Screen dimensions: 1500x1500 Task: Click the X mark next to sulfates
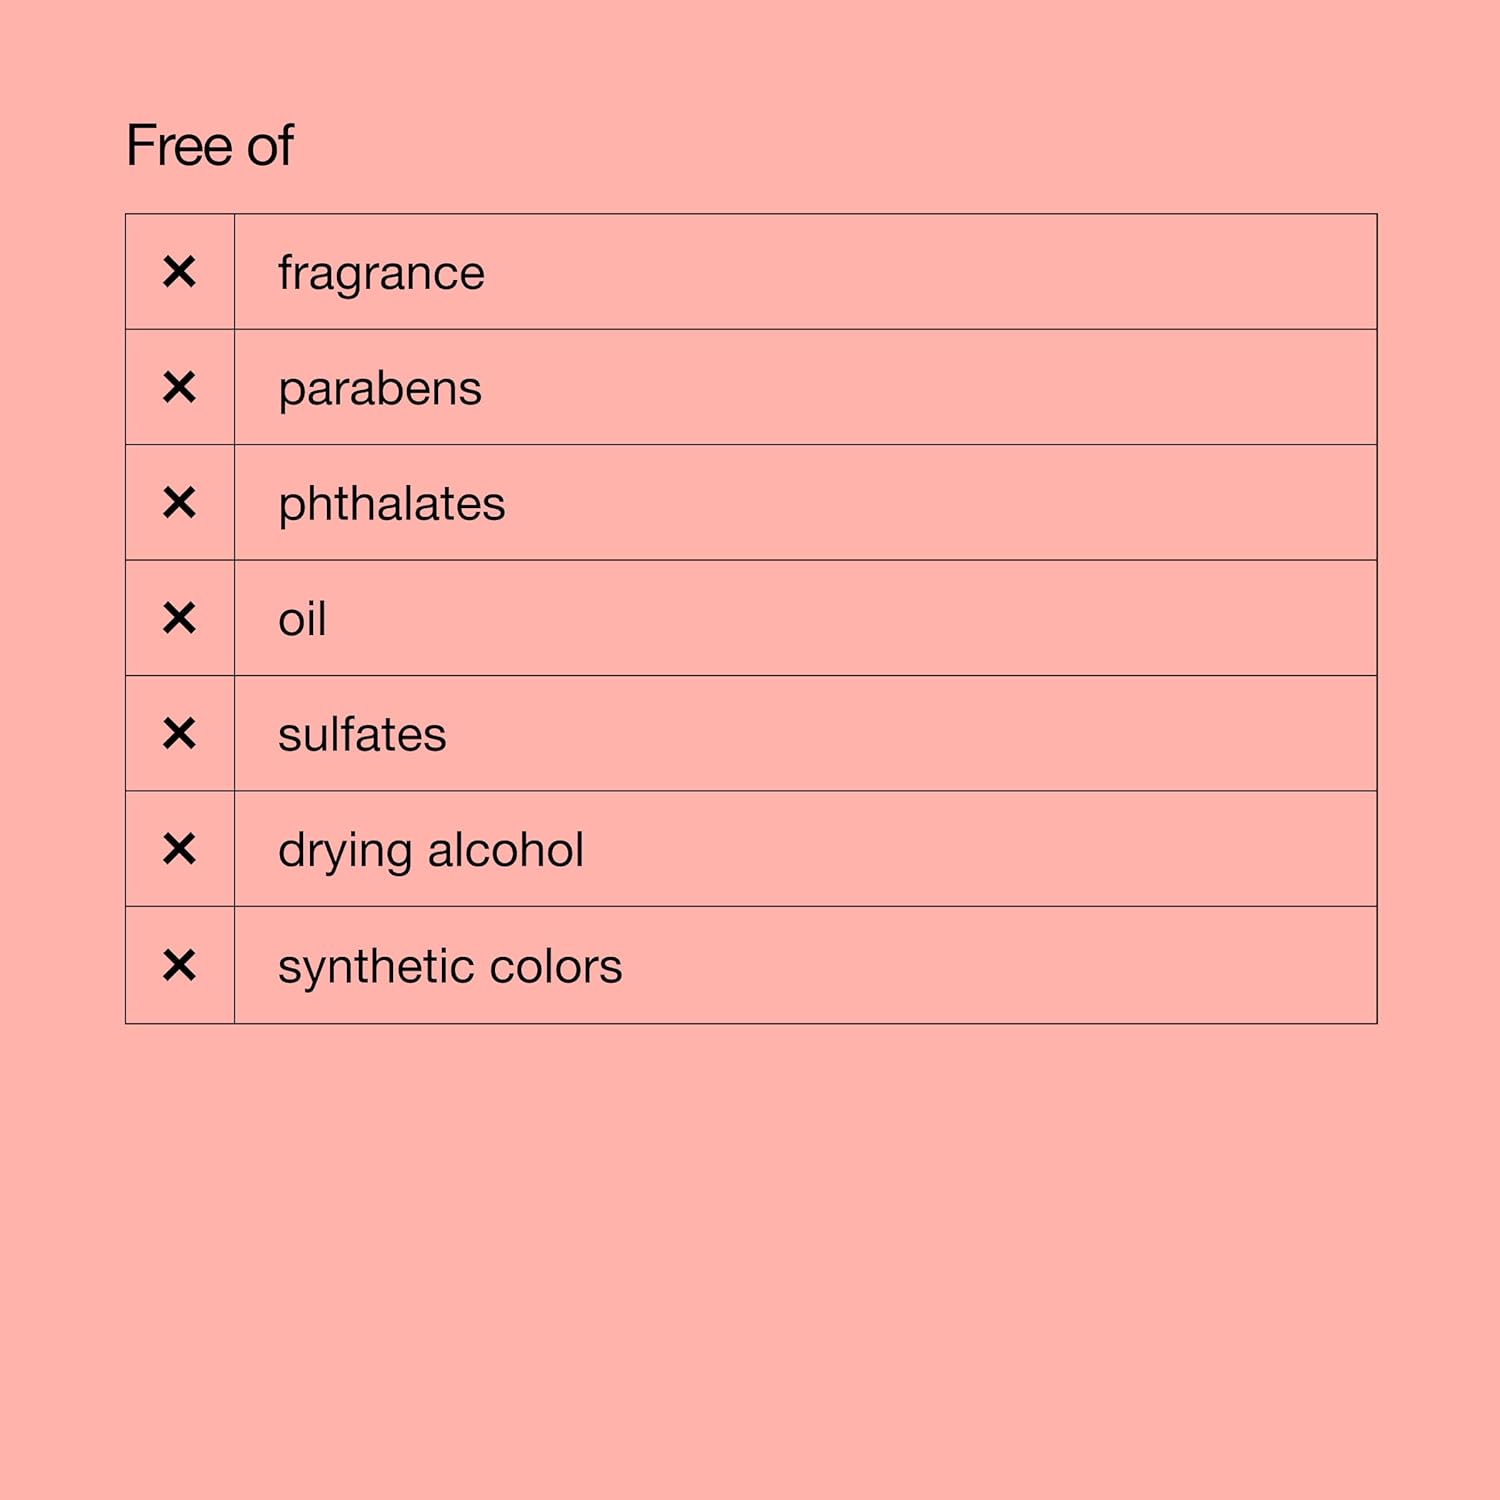click(180, 734)
